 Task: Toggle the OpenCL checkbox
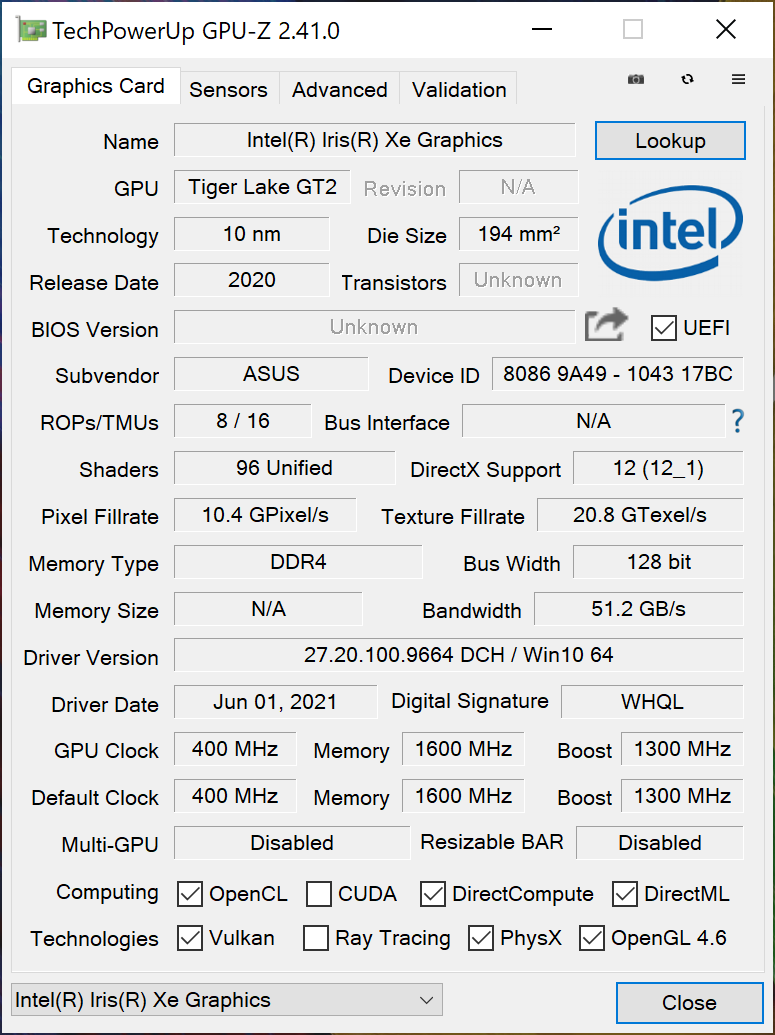(189, 893)
